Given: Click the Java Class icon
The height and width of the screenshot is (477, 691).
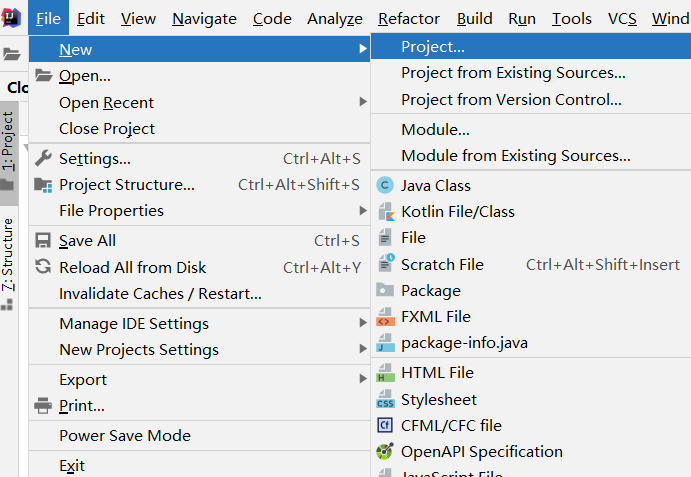Looking at the screenshot, I should [x=385, y=186].
